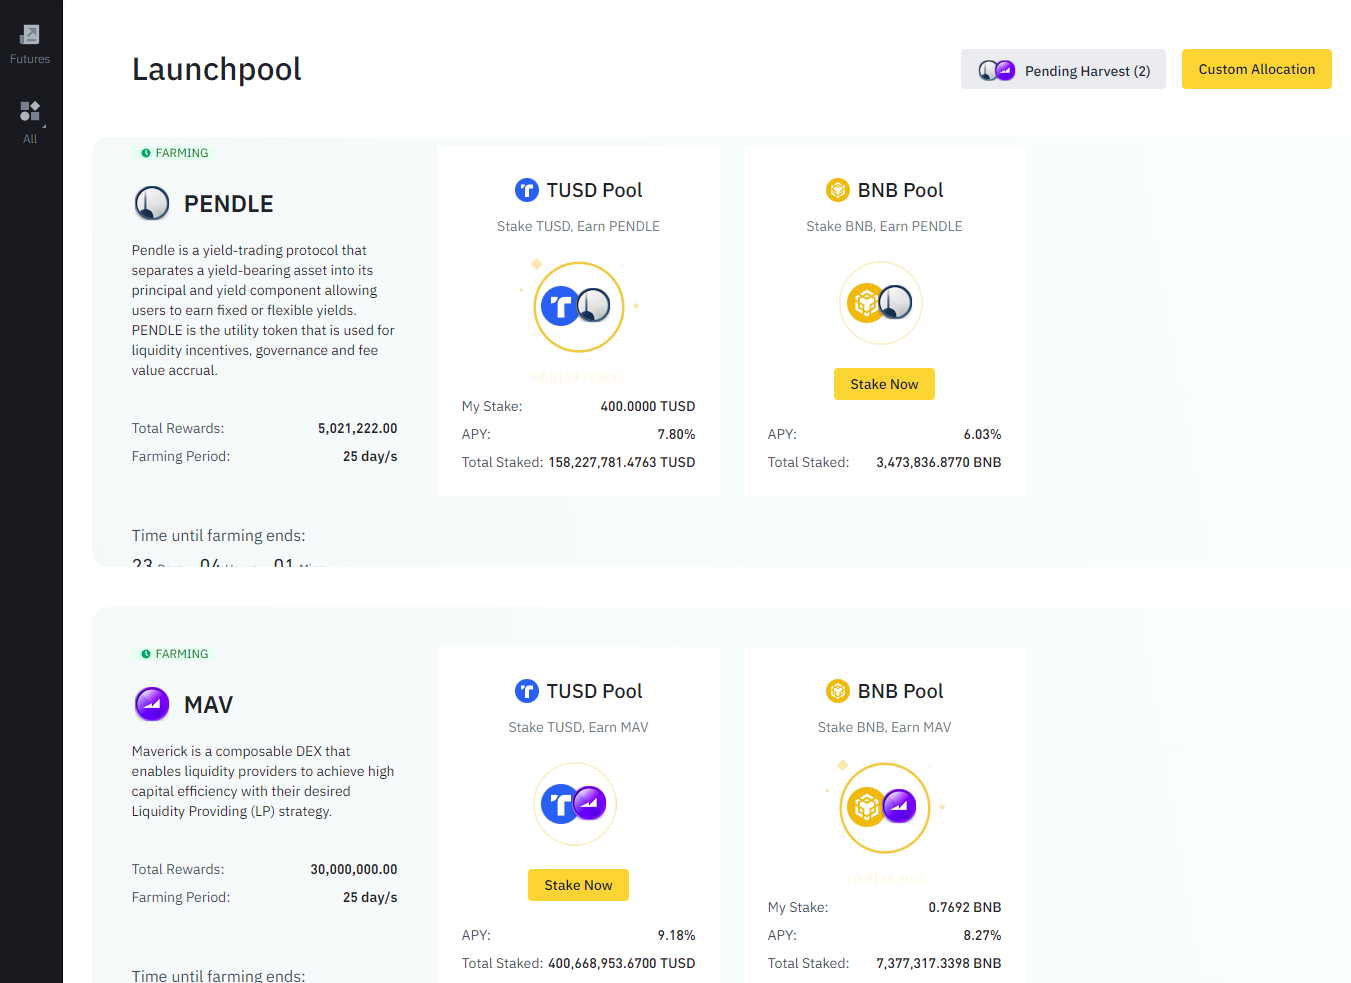Click TUSD icon in MAV TUSD Pool title
The height and width of the screenshot is (983, 1351).
point(526,691)
